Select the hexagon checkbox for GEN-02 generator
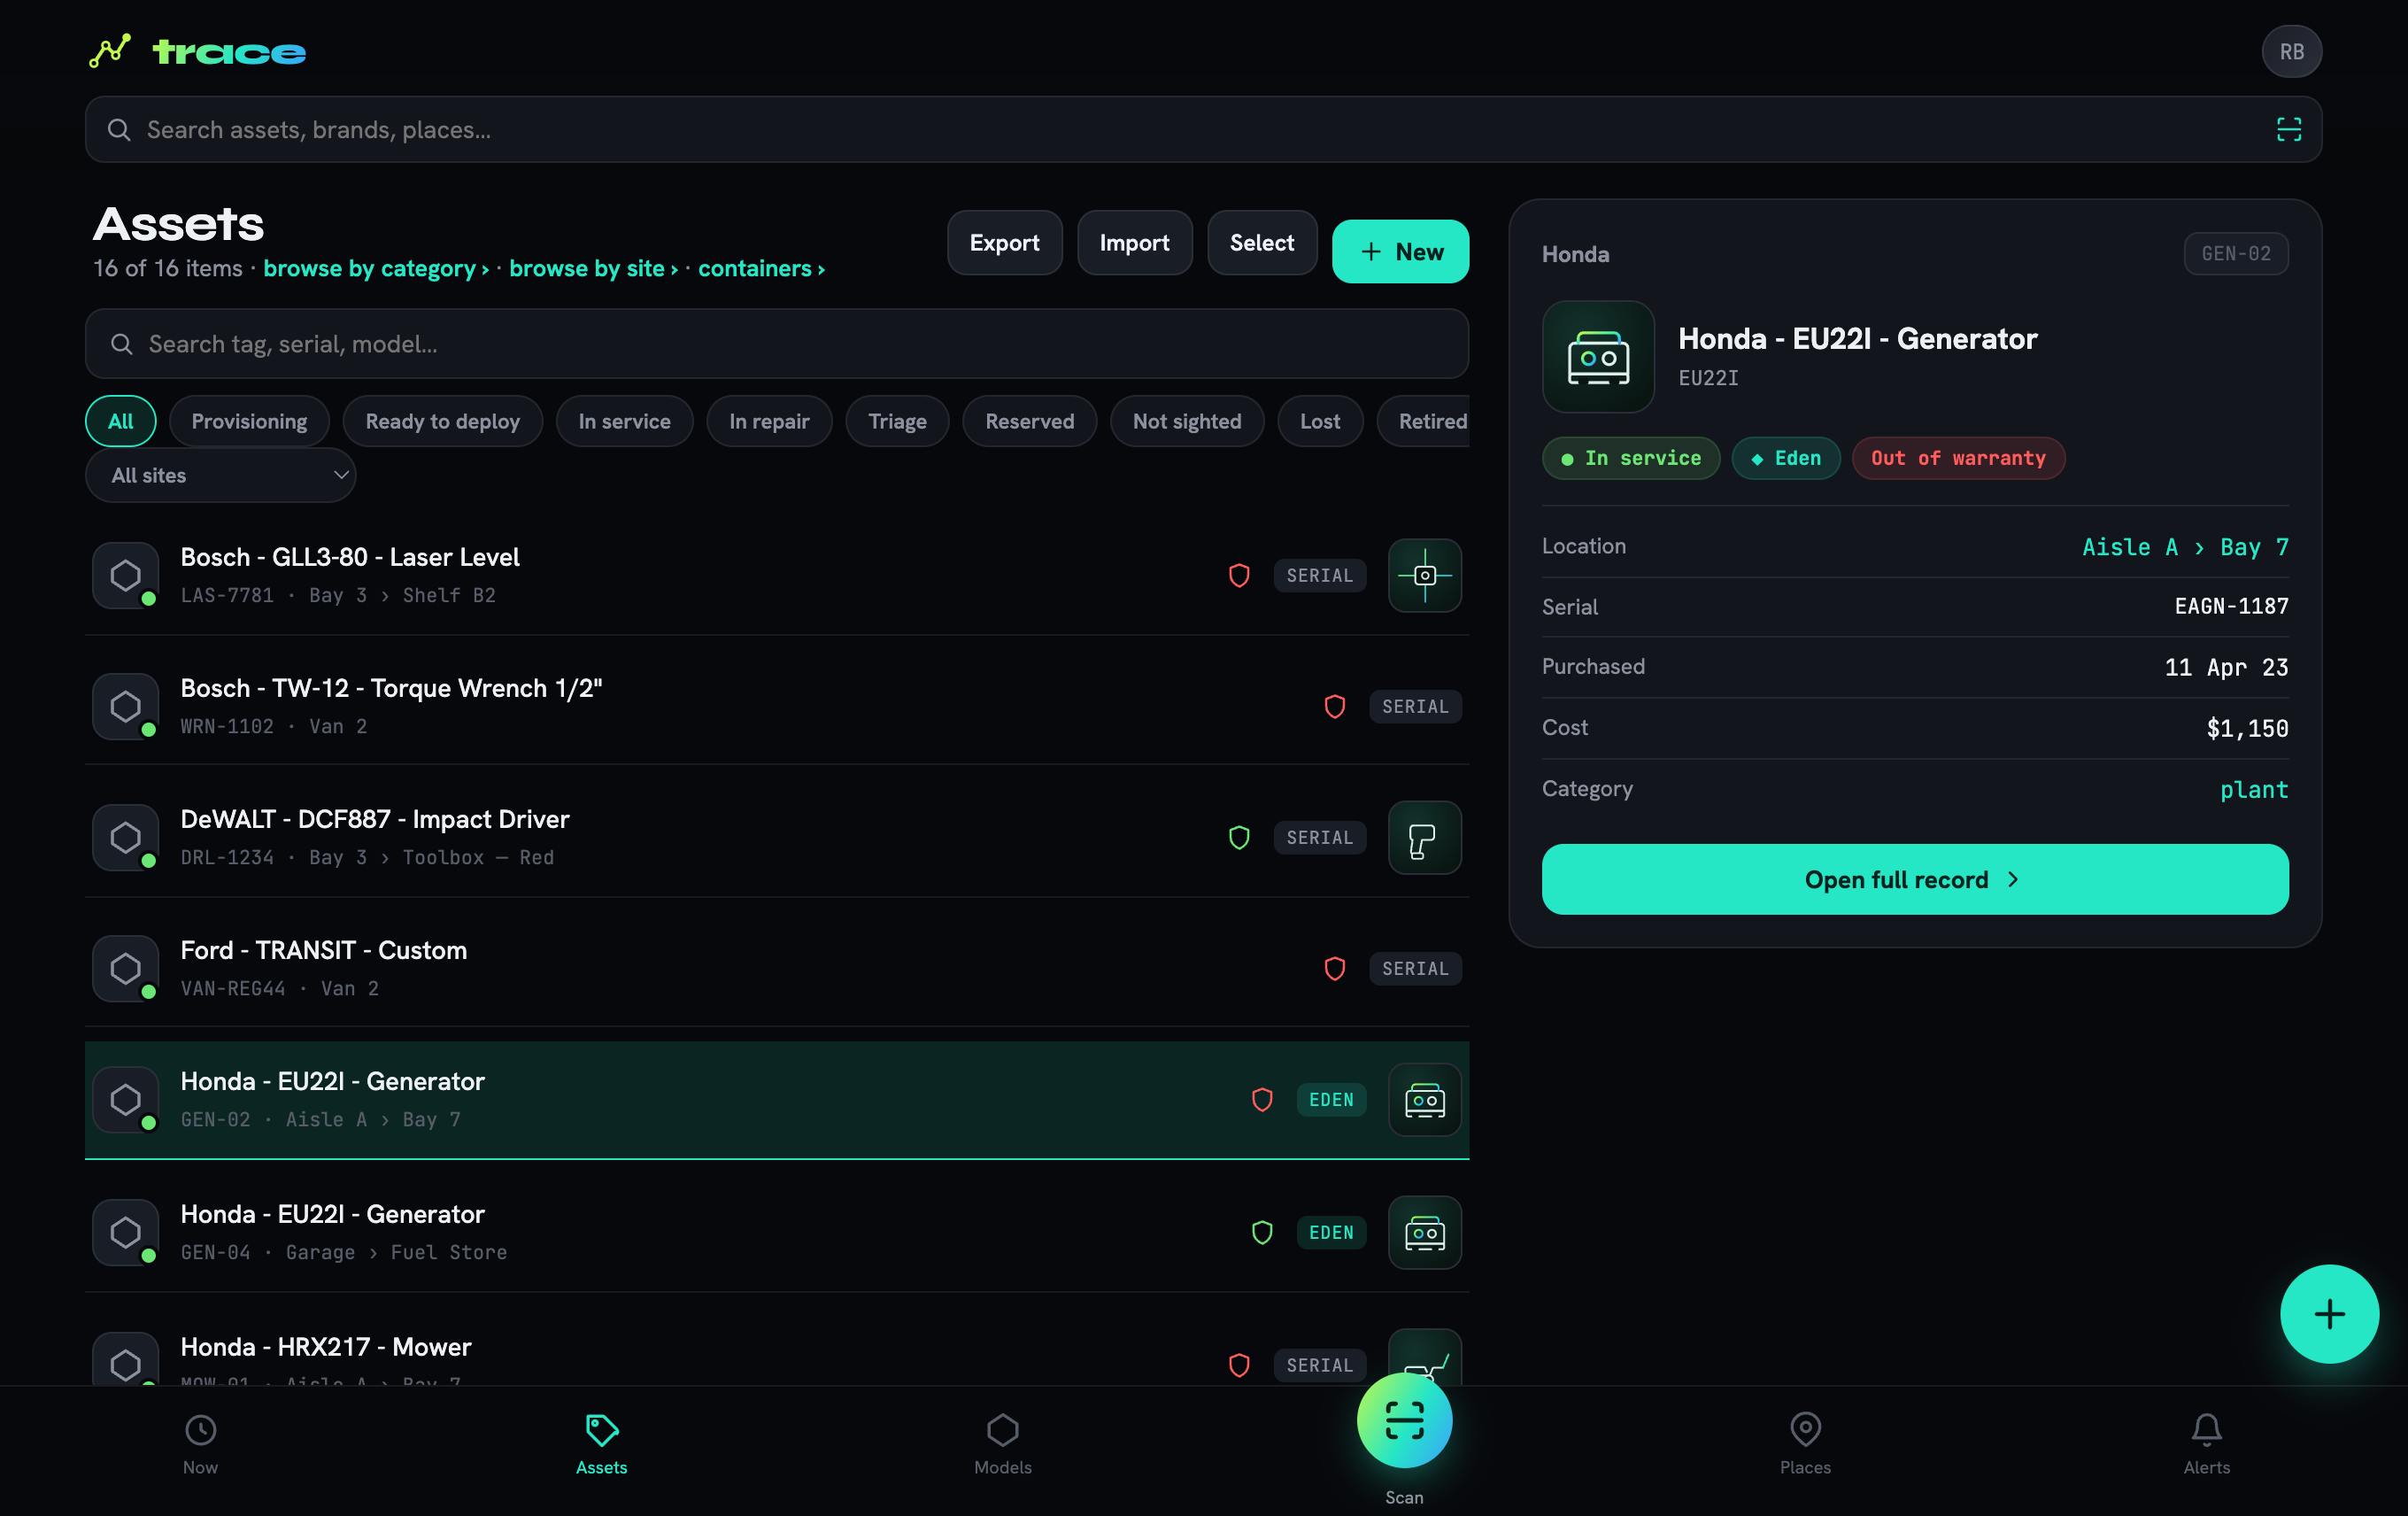The image size is (2408, 1516). tap(125, 1099)
